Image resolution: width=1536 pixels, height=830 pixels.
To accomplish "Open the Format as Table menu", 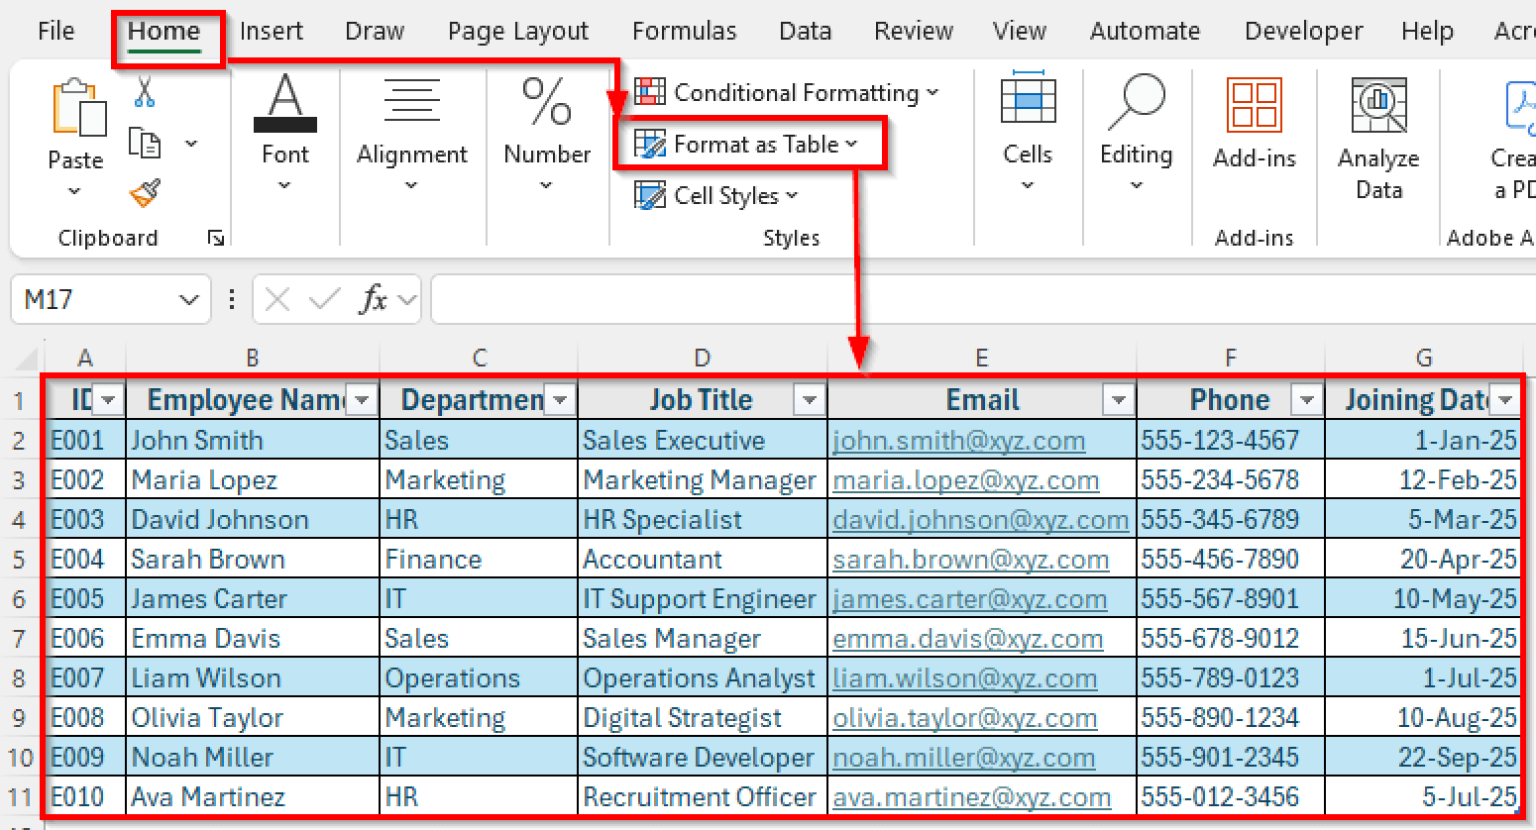I will (747, 144).
